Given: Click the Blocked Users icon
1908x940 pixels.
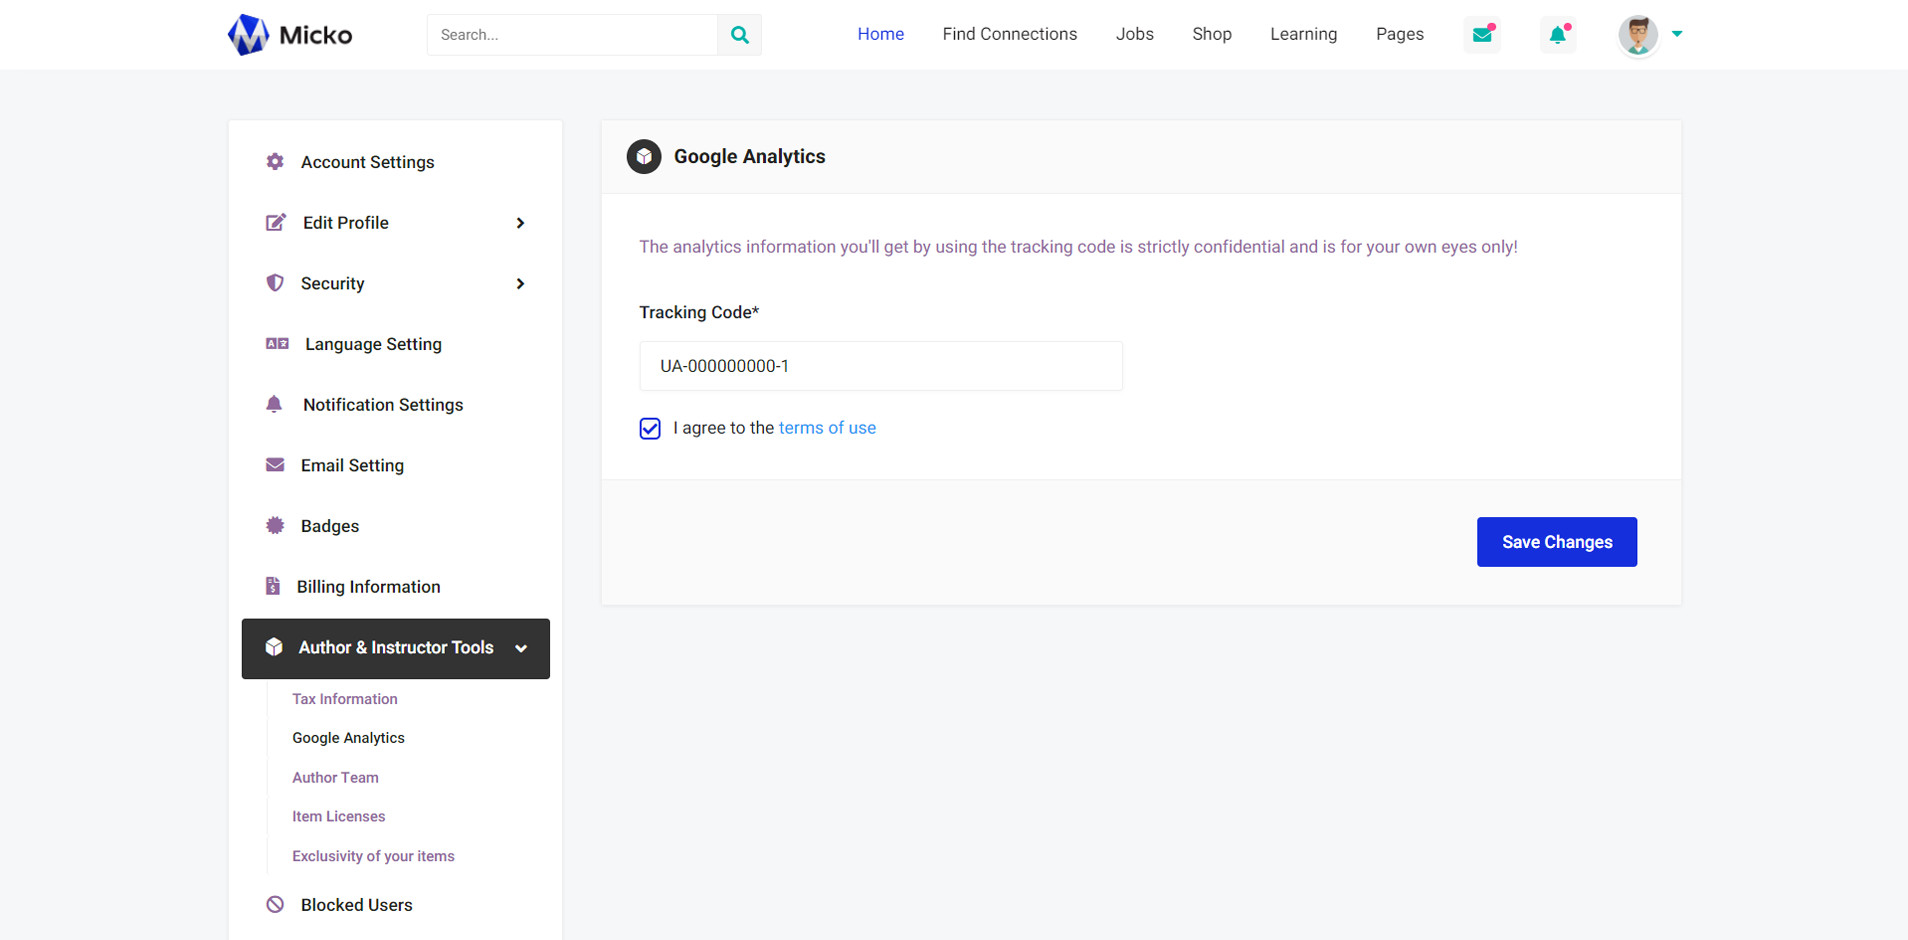Looking at the screenshot, I should pyautogui.click(x=275, y=905).
